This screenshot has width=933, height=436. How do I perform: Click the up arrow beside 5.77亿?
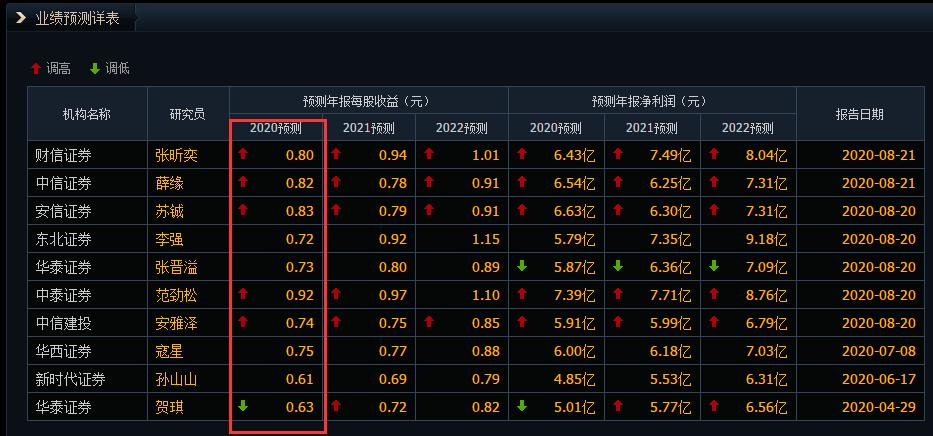click(618, 406)
